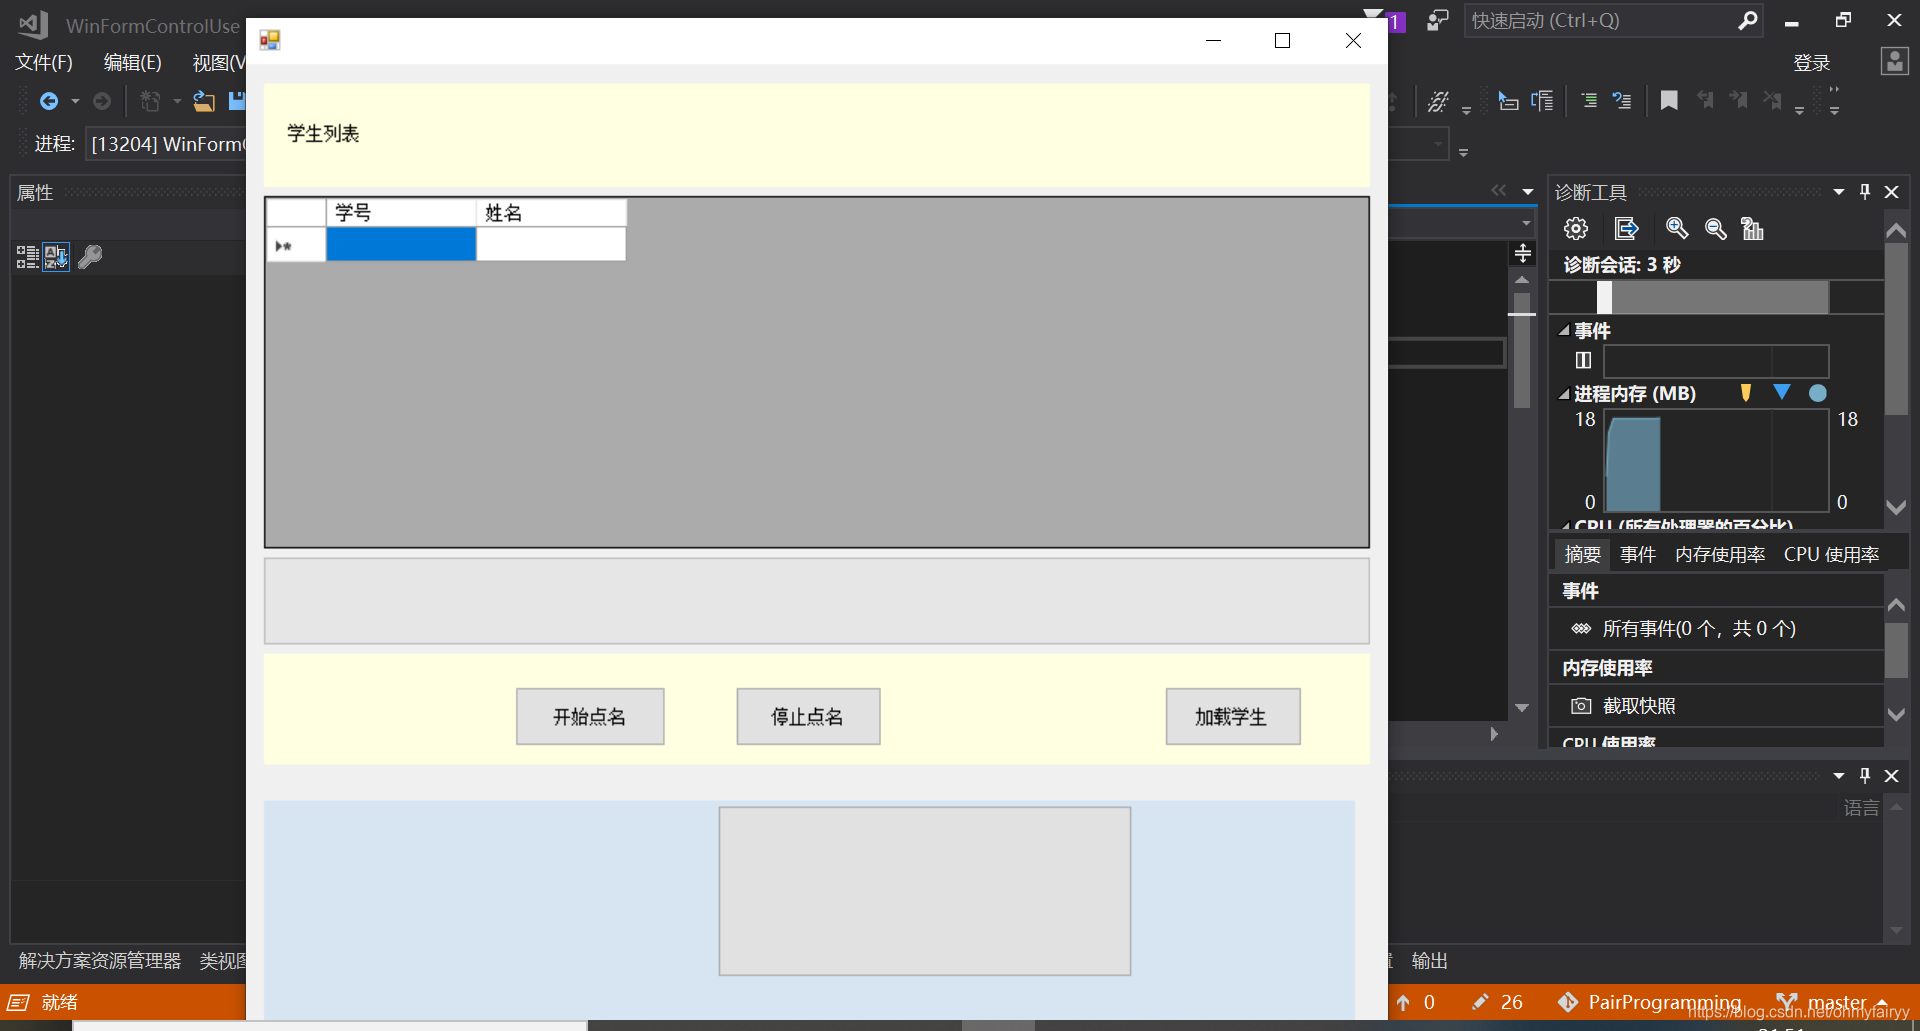Open the 文件(F) menu
1920x1031 pixels.
pyautogui.click(x=44, y=63)
